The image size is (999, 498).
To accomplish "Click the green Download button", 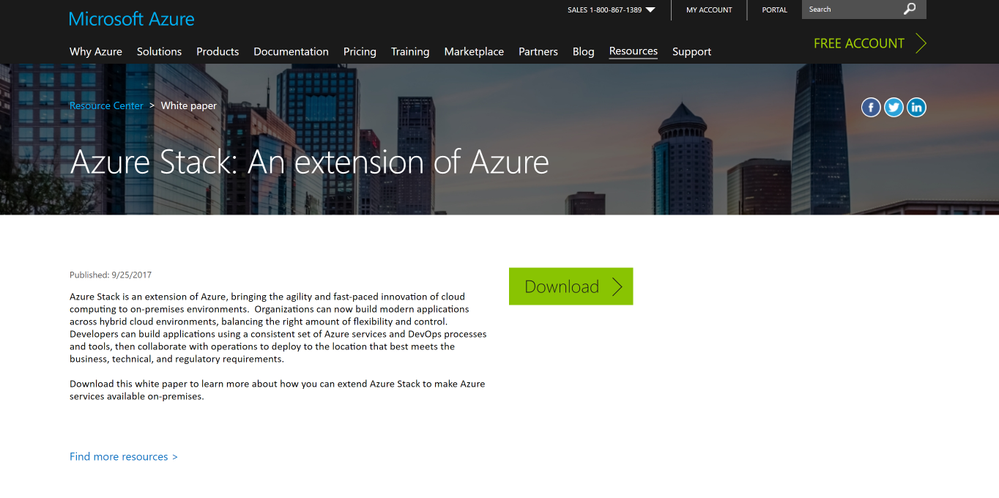I will tap(571, 286).
